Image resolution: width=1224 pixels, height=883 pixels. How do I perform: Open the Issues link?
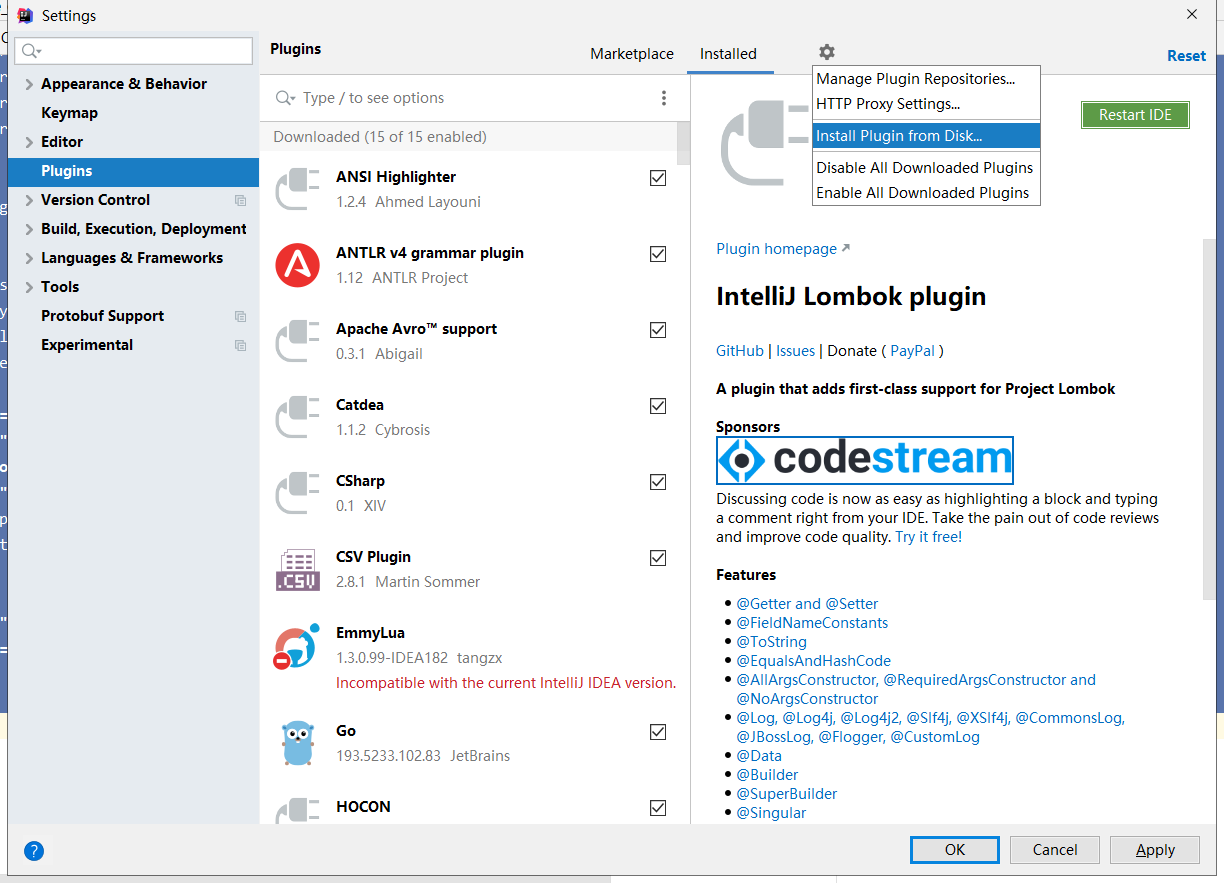point(796,351)
